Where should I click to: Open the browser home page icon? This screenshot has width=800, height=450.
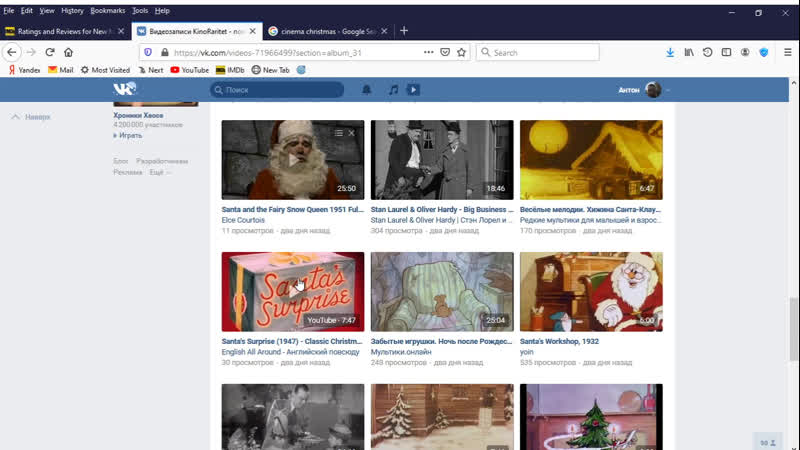[68, 52]
